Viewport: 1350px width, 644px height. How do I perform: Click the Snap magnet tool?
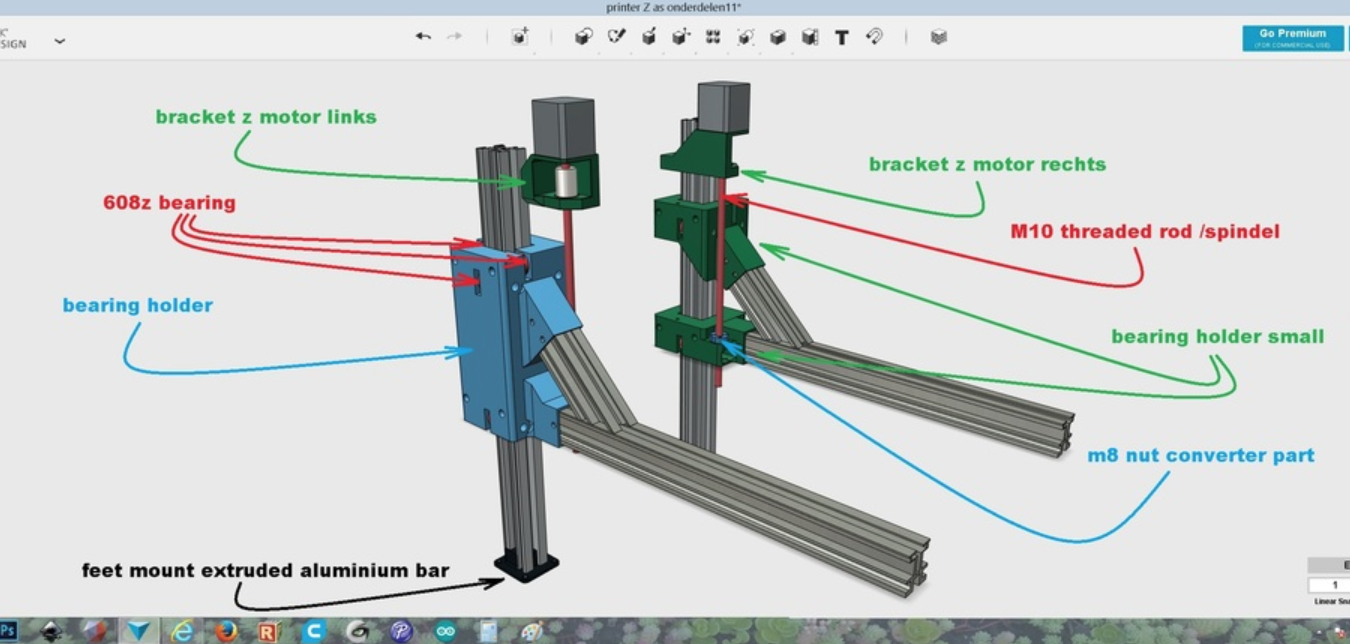pyautogui.click(x=874, y=37)
